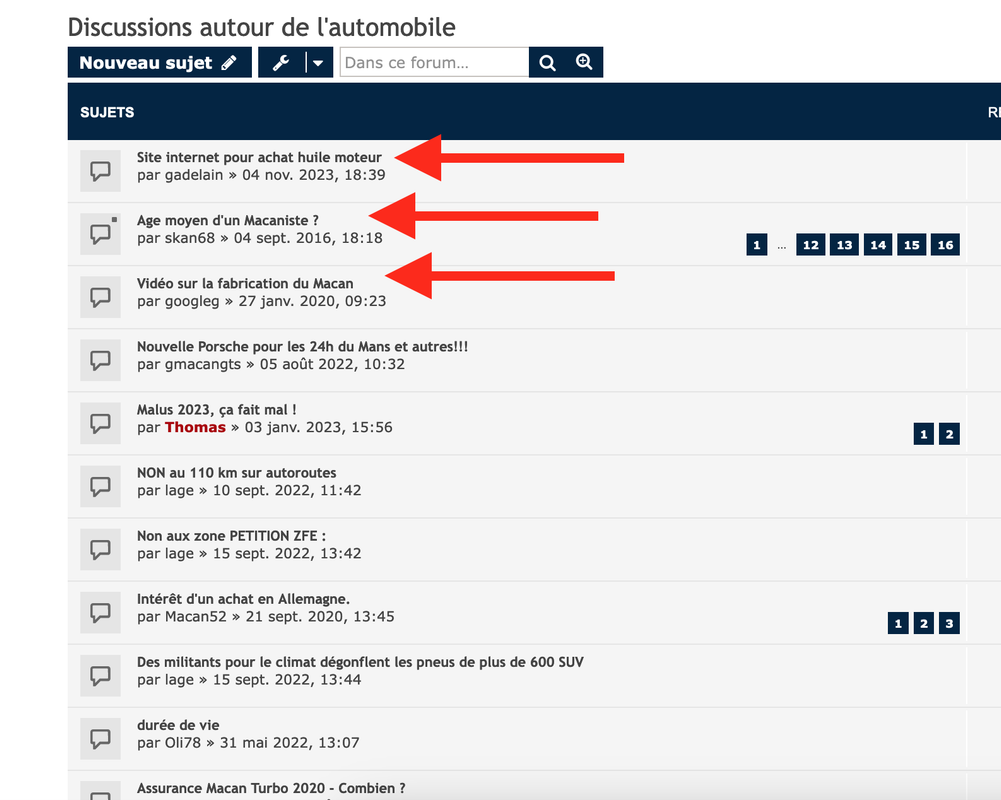1001x800 pixels.
Task: View profile of author googleg
Action: point(192,301)
